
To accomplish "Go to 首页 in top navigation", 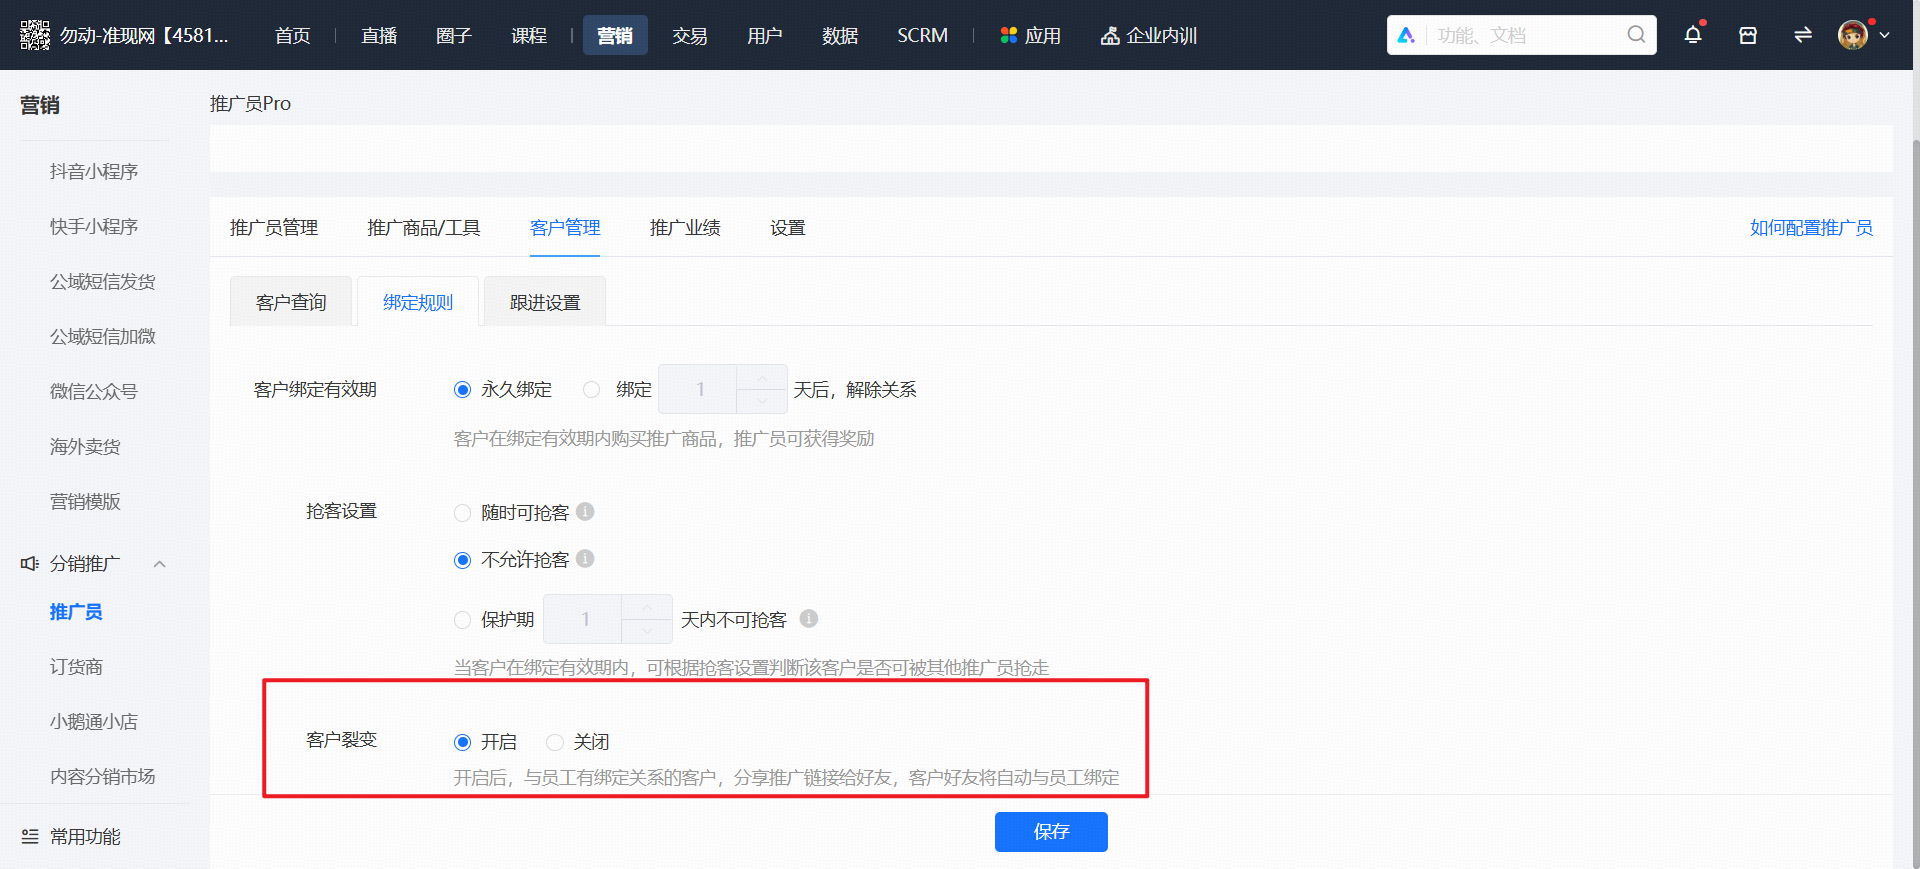I will (x=293, y=35).
